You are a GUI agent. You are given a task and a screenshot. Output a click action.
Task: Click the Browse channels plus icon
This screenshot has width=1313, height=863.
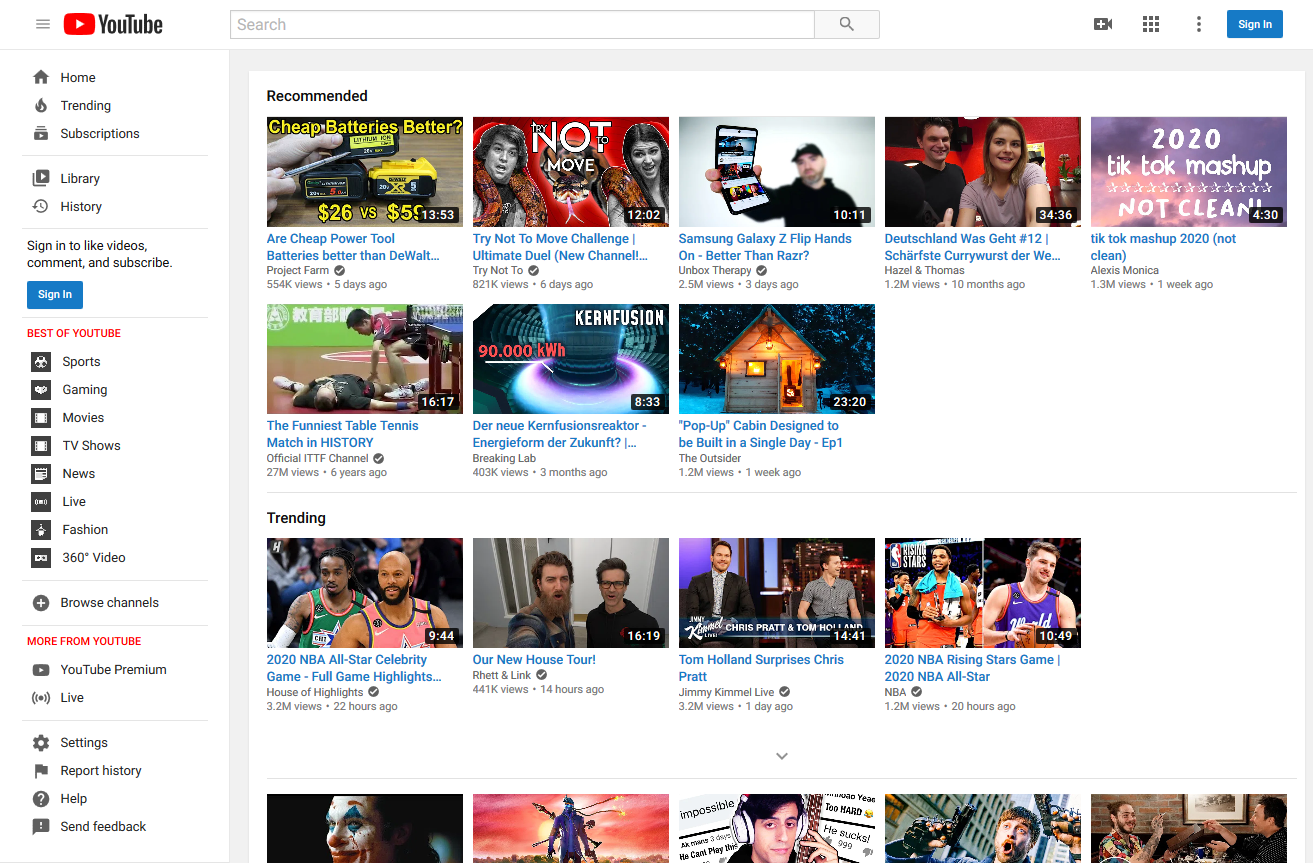coord(41,603)
